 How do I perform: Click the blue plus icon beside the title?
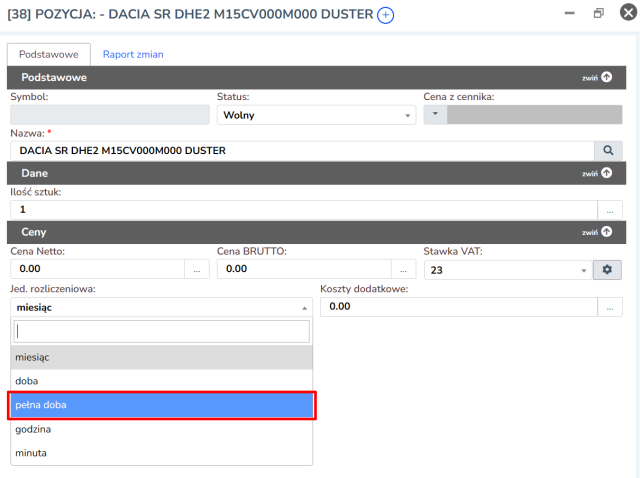click(x=385, y=16)
